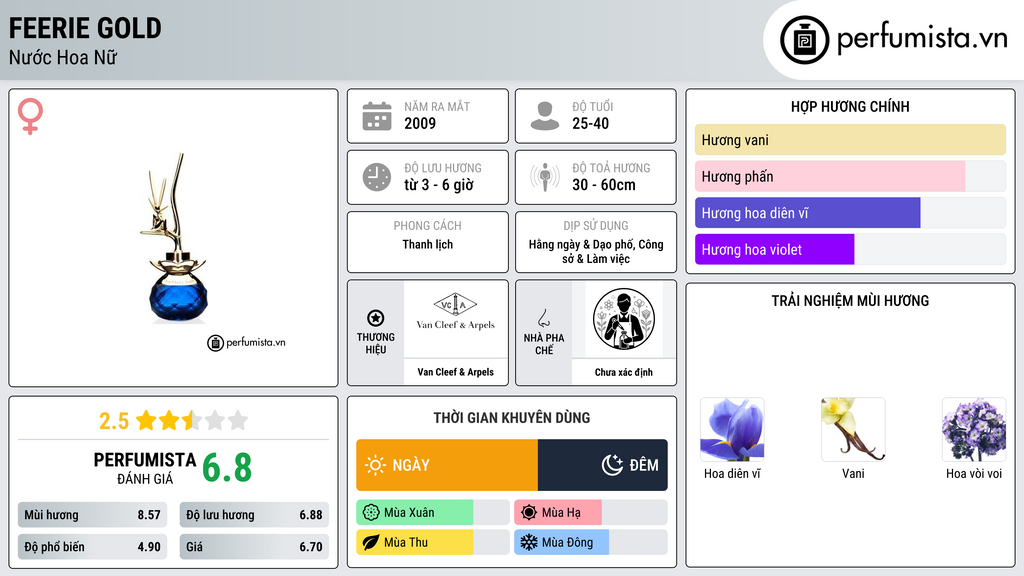Click the flower icon for Mùa Xuân
The image size is (1024, 576).
point(370,513)
